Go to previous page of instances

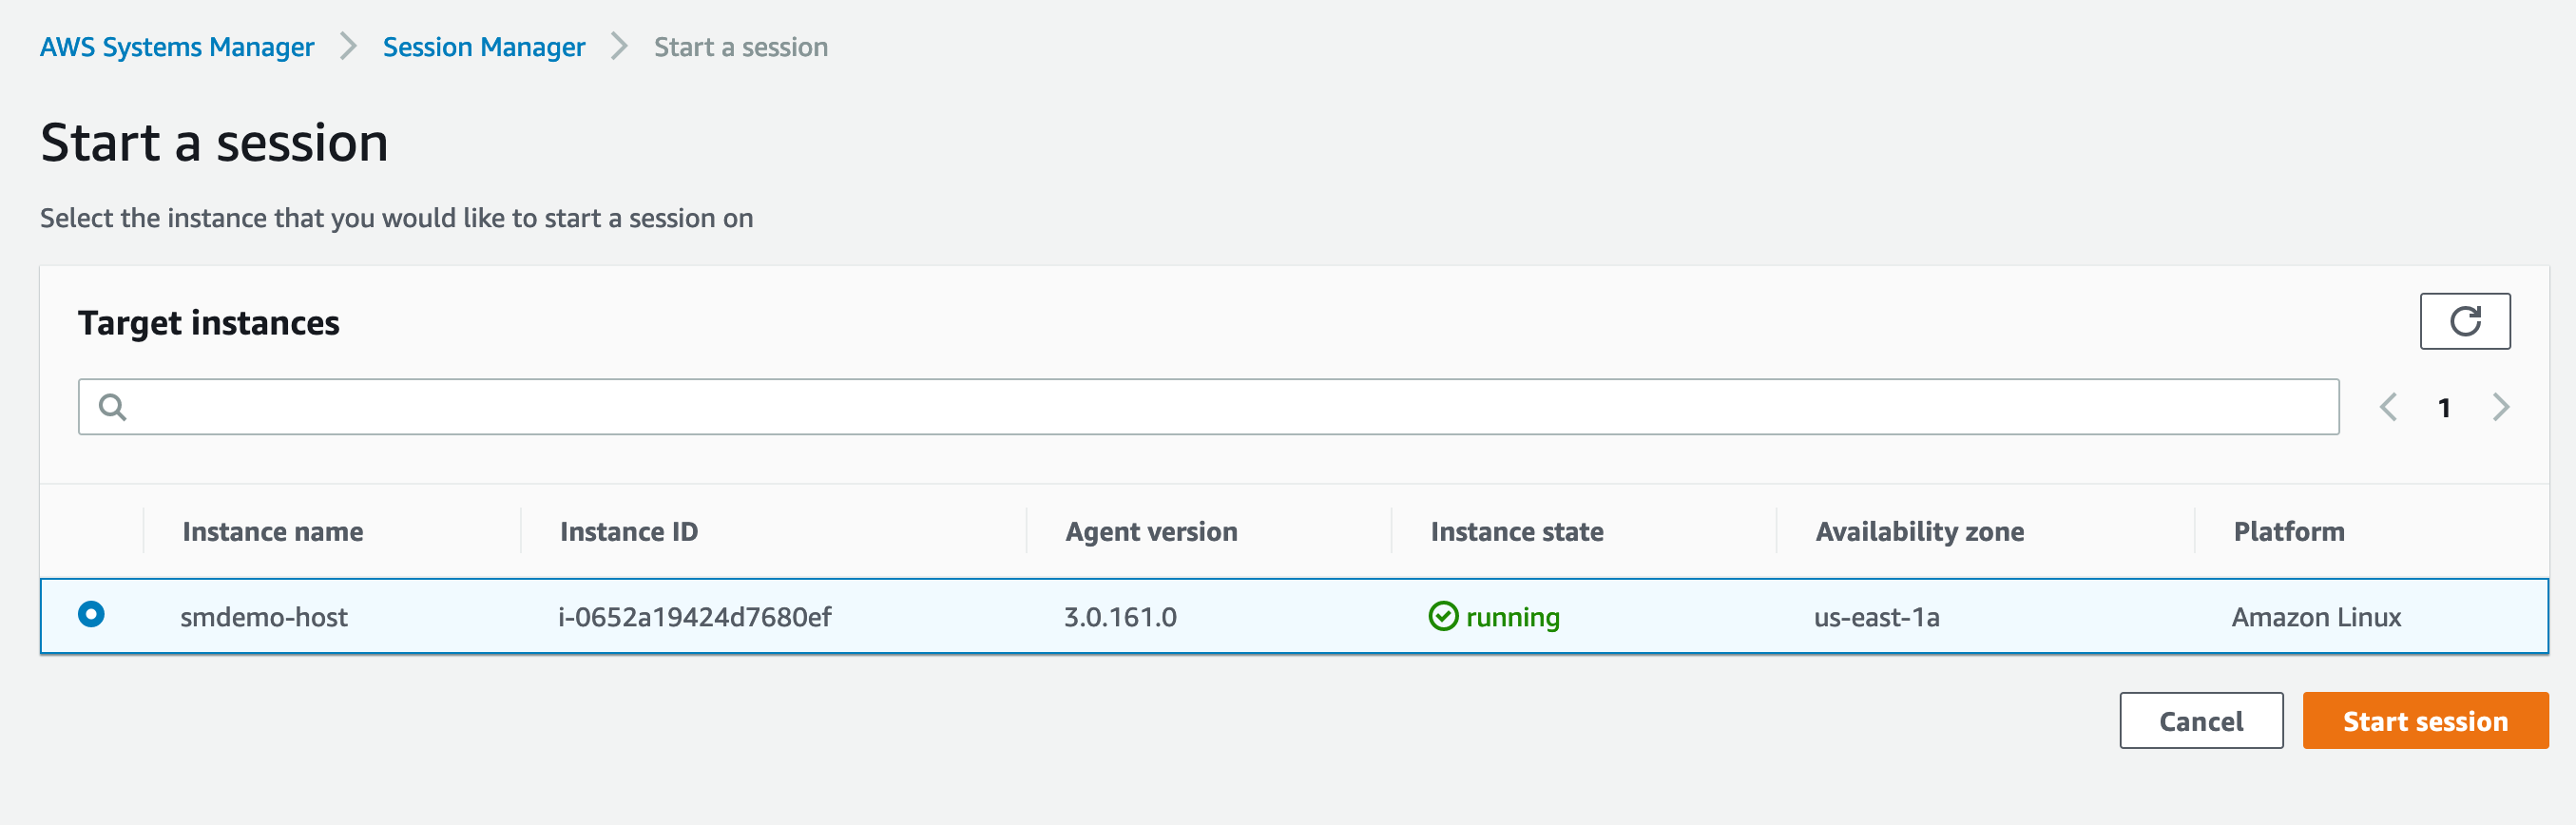[2388, 407]
